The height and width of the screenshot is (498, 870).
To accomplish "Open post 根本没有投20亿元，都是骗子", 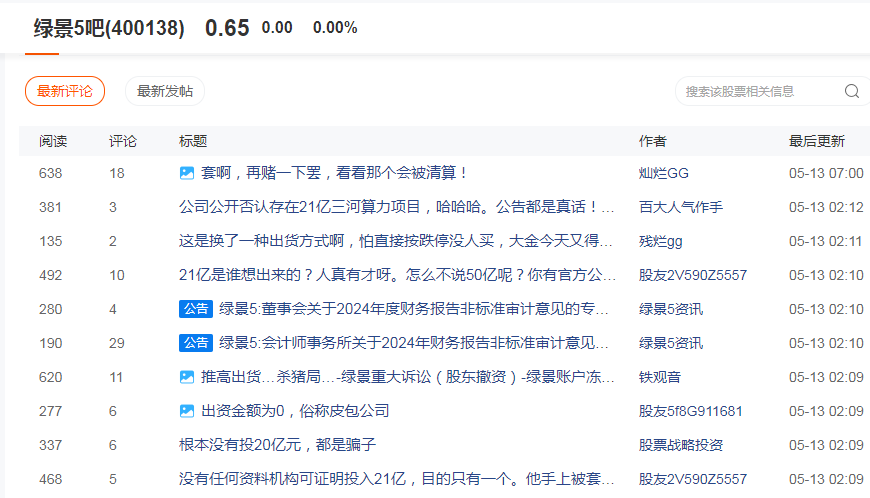I will (x=277, y=445).
